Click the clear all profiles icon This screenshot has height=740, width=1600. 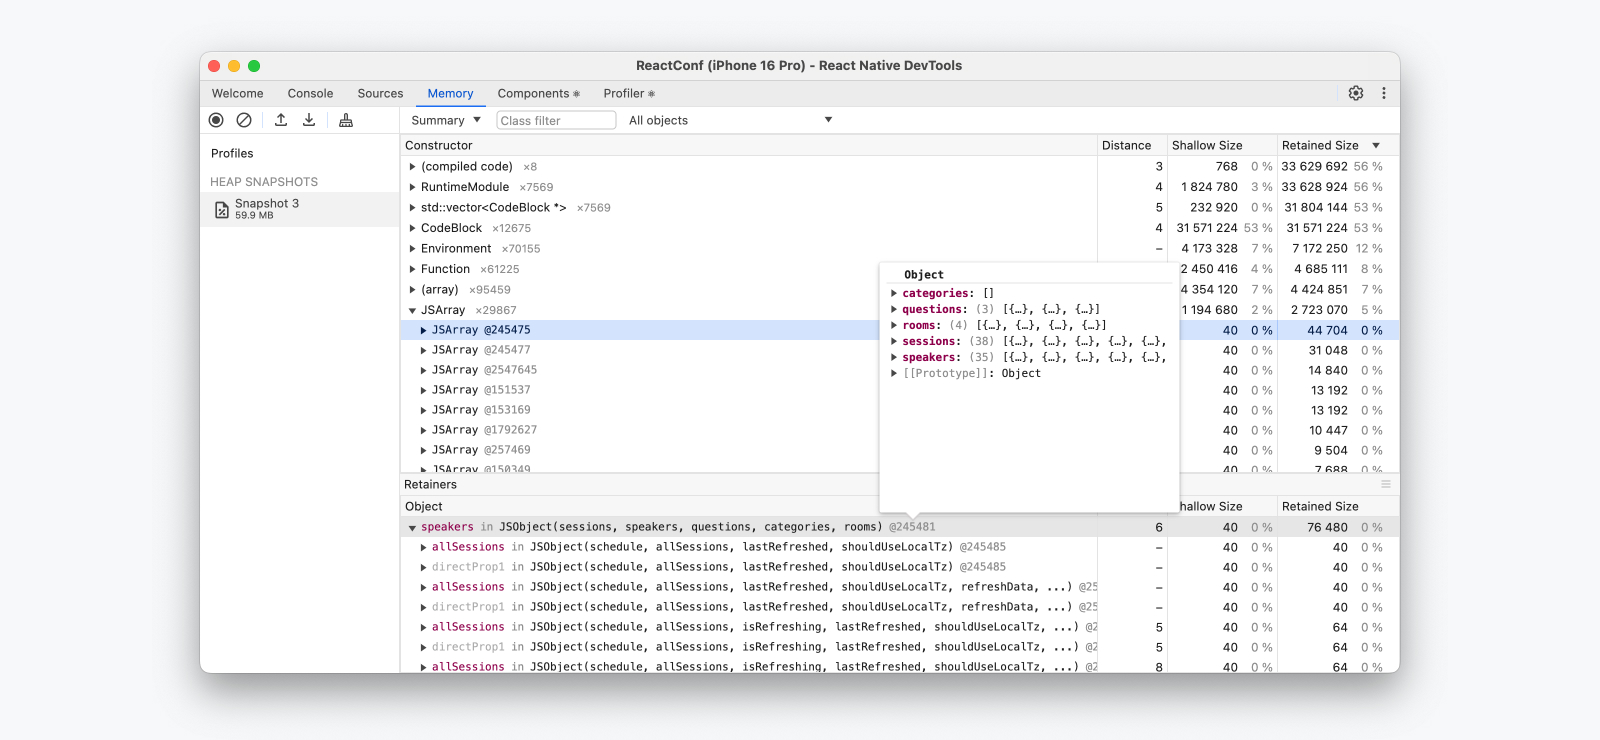pos(244,120)
